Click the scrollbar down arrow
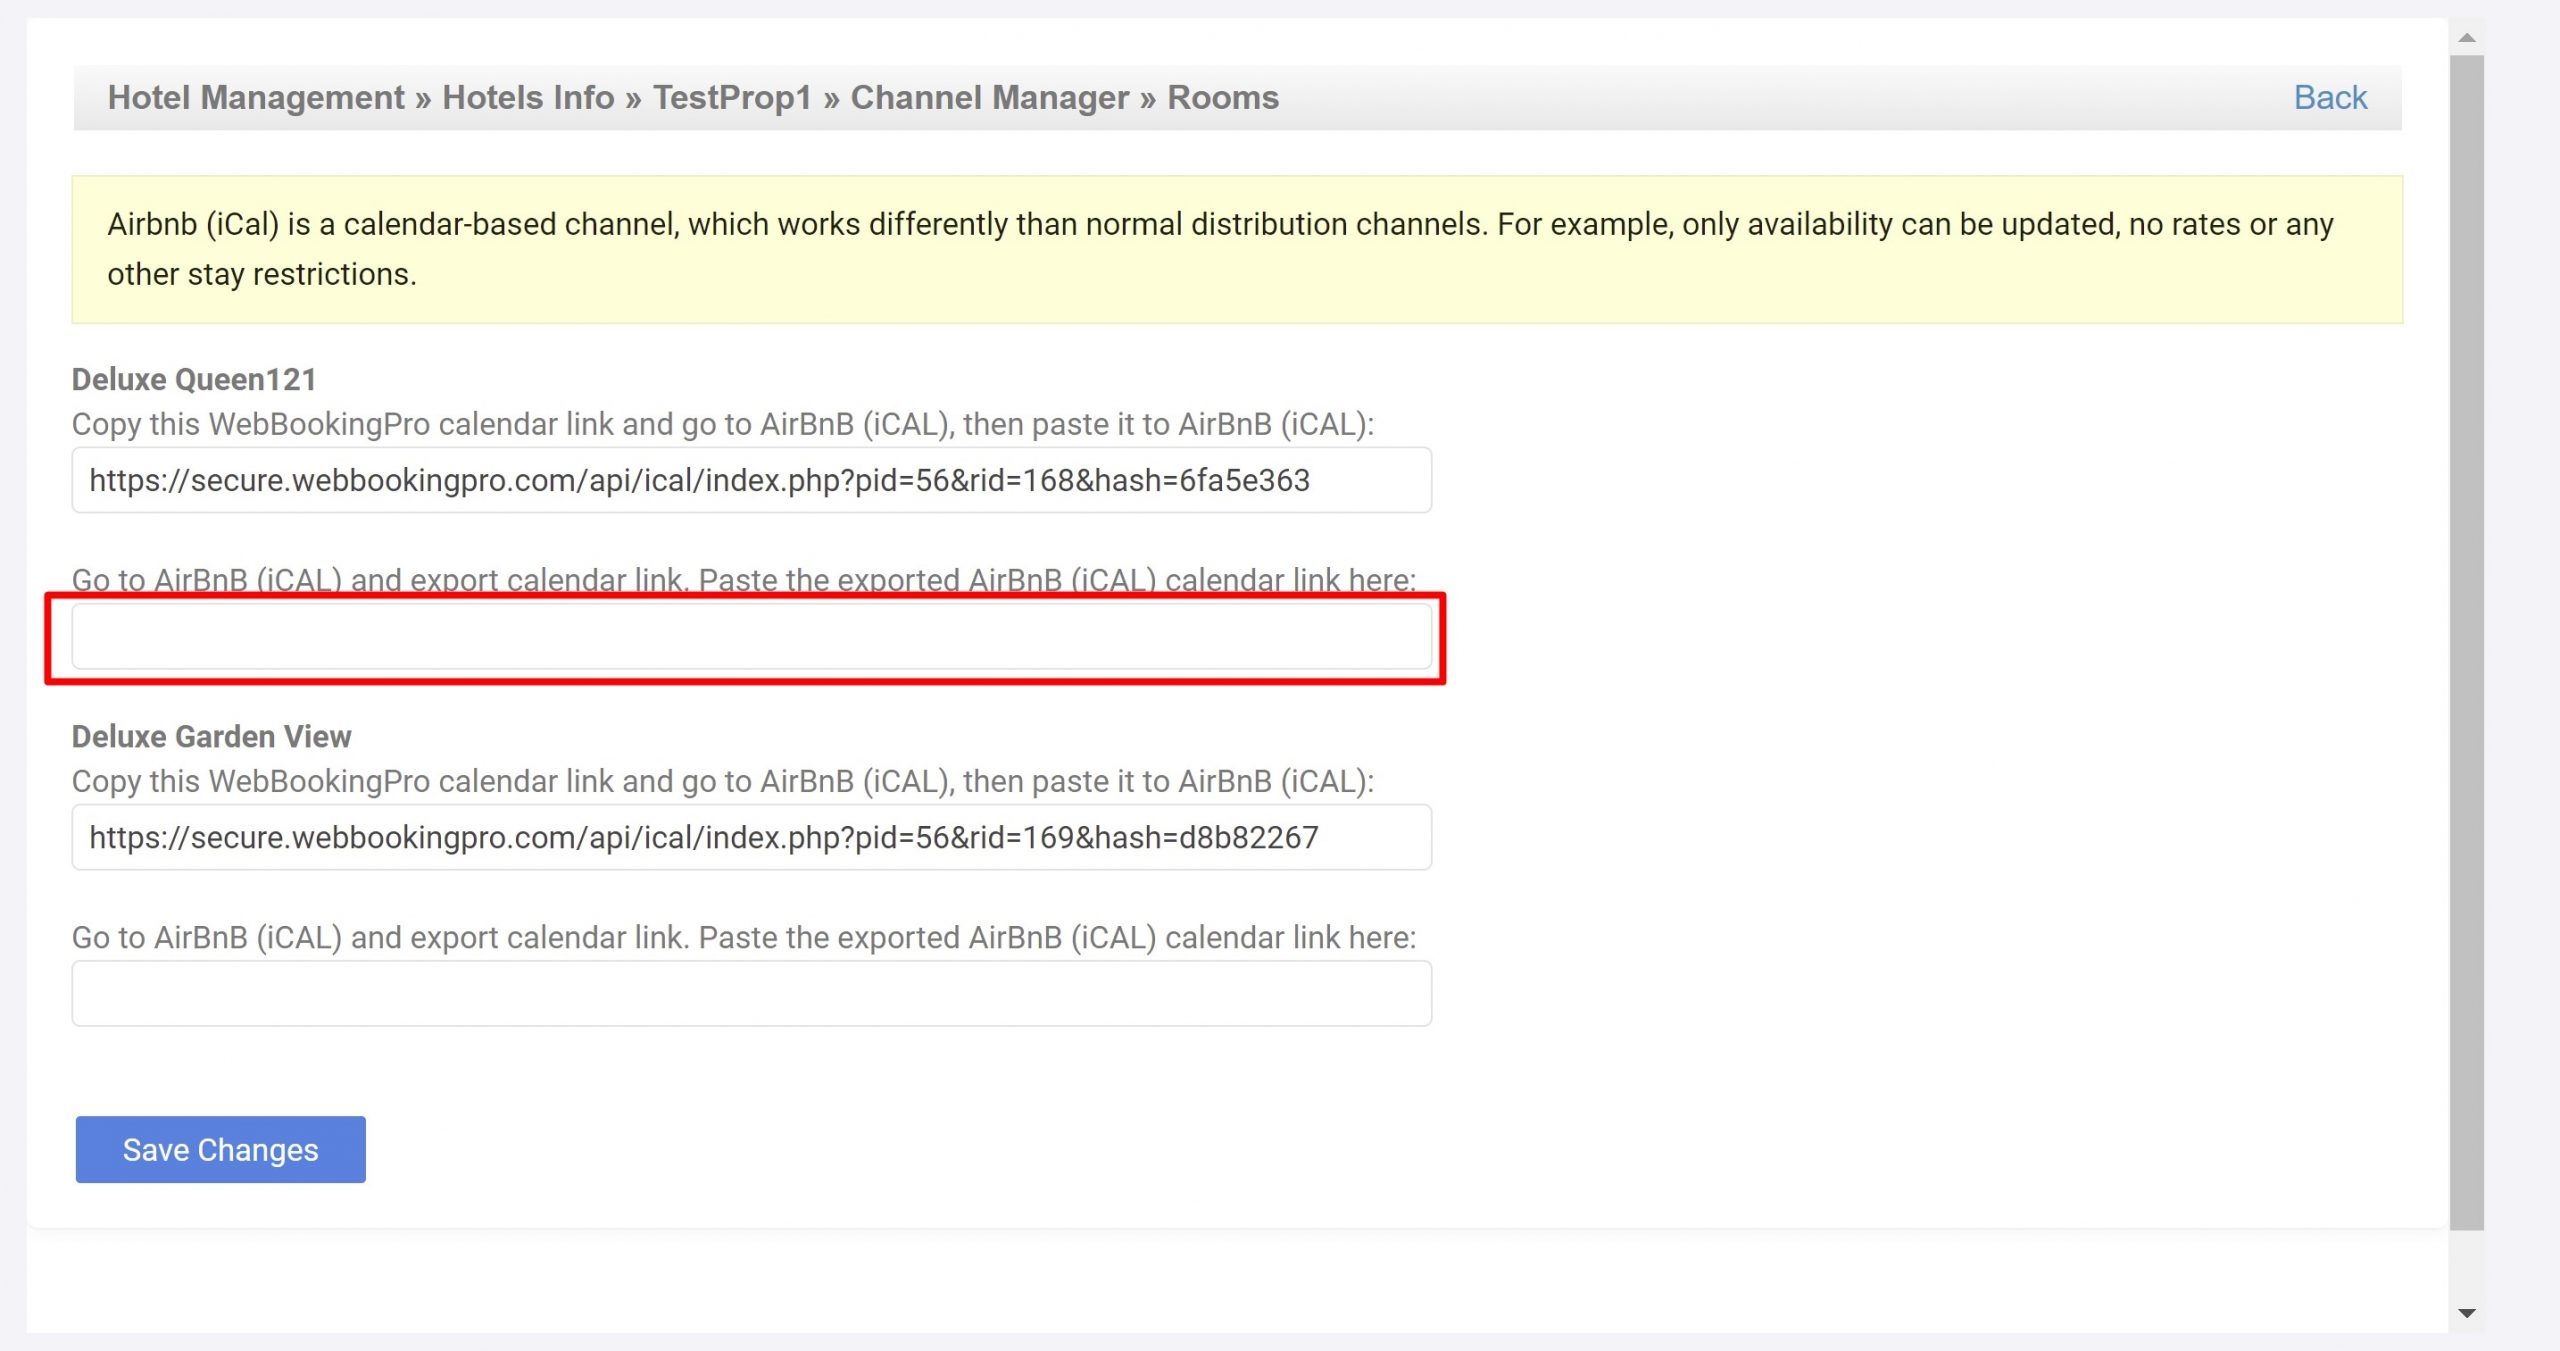The height and width of the screenshot is (1351, 2560). point(2466,1313)
